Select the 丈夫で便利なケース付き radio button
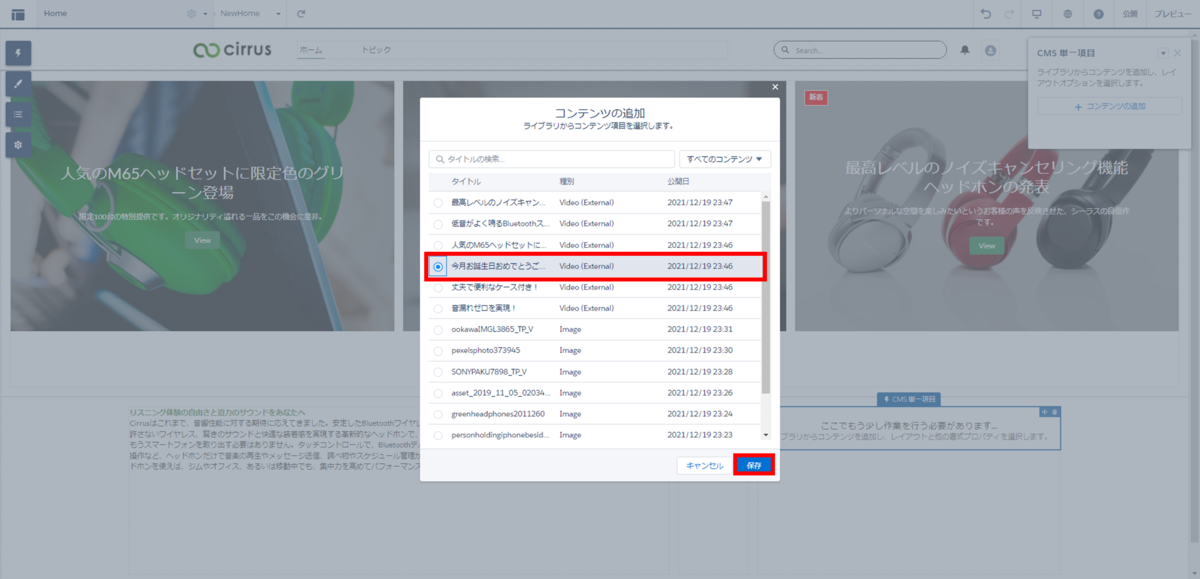This screenshot has height=579, width=1200. tap(438, 287)
